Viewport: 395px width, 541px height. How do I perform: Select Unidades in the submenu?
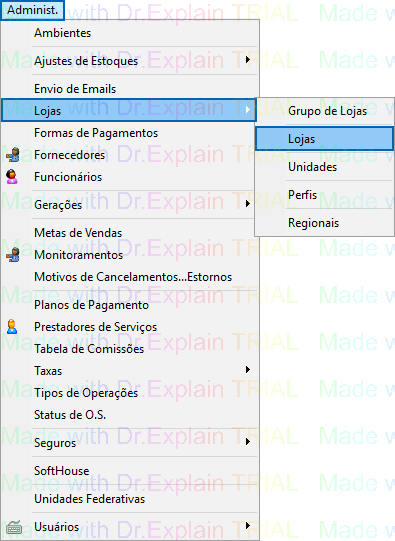click(324, 167)
